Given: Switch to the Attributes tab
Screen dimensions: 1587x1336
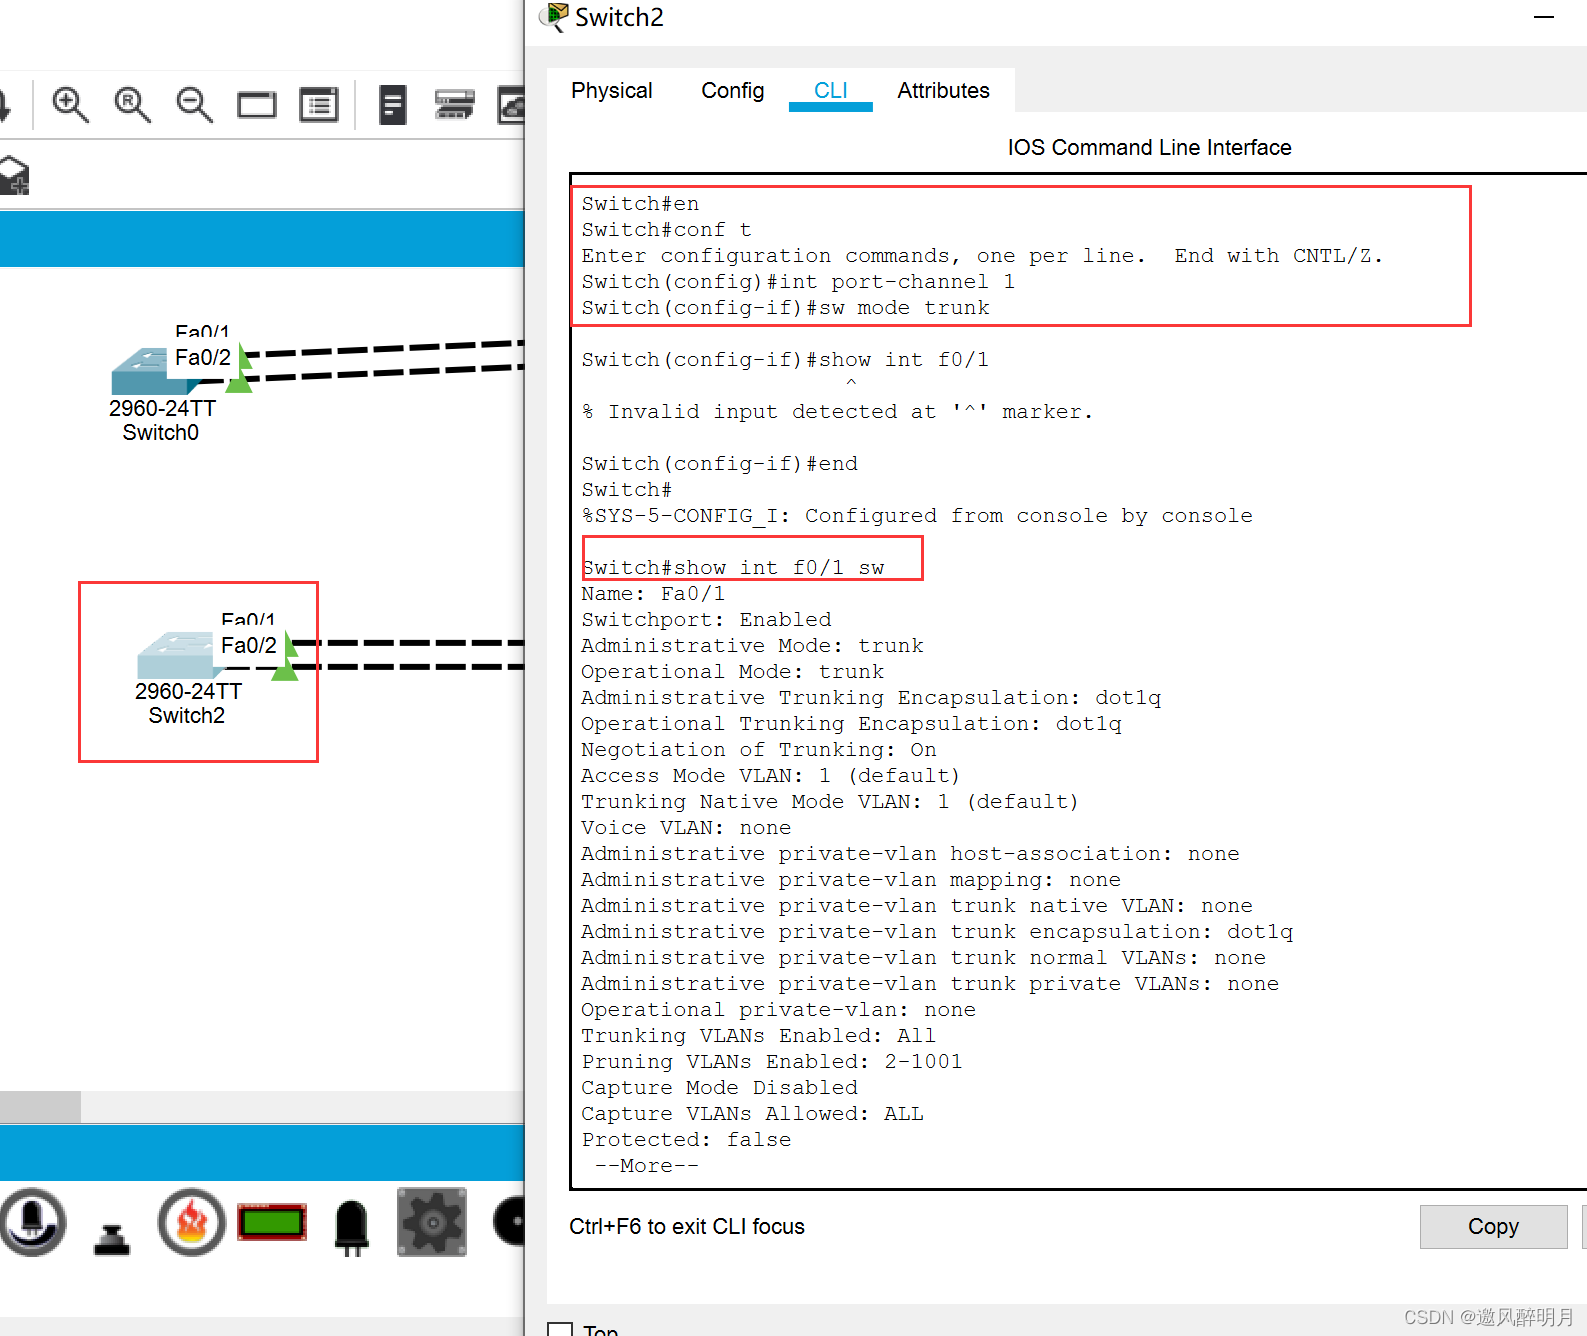Looking at the screenshot, I should pos(943,91).
